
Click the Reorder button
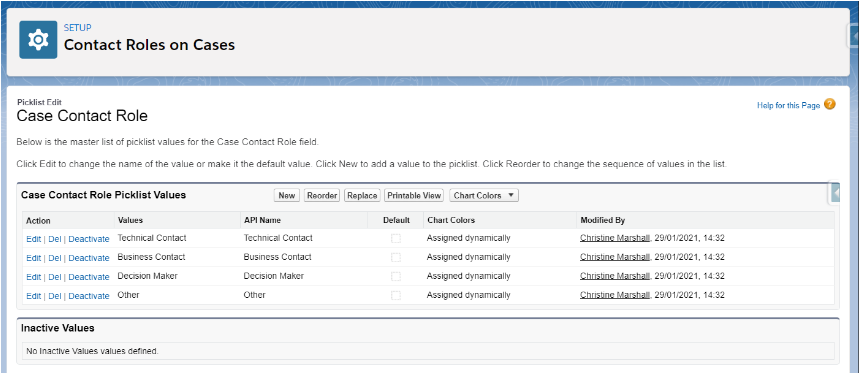[x=322, y=196]
